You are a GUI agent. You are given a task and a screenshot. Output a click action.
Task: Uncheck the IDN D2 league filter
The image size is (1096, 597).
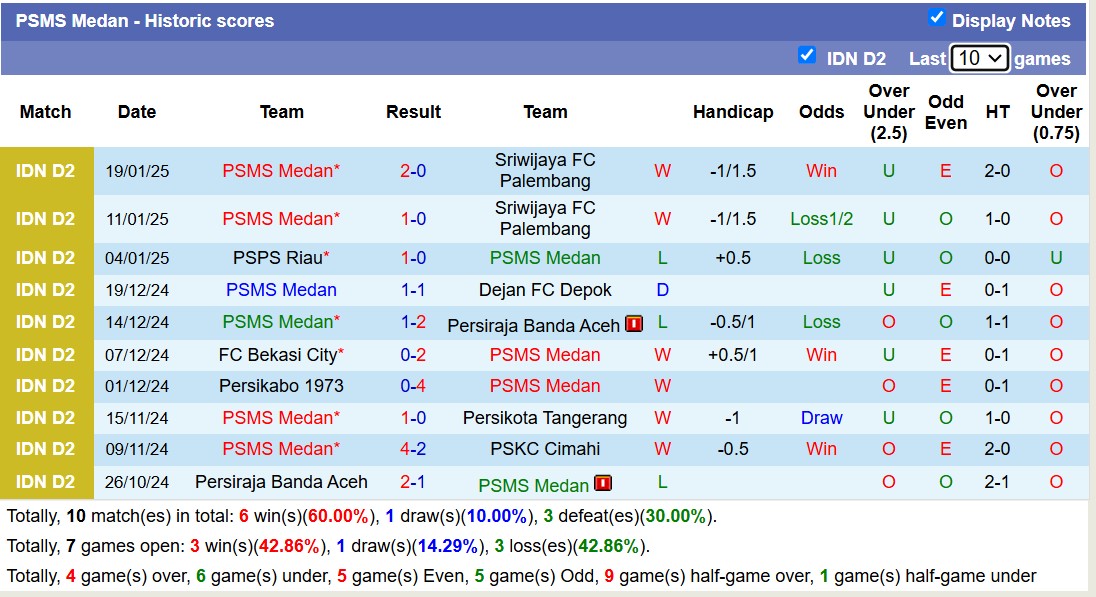807,56
